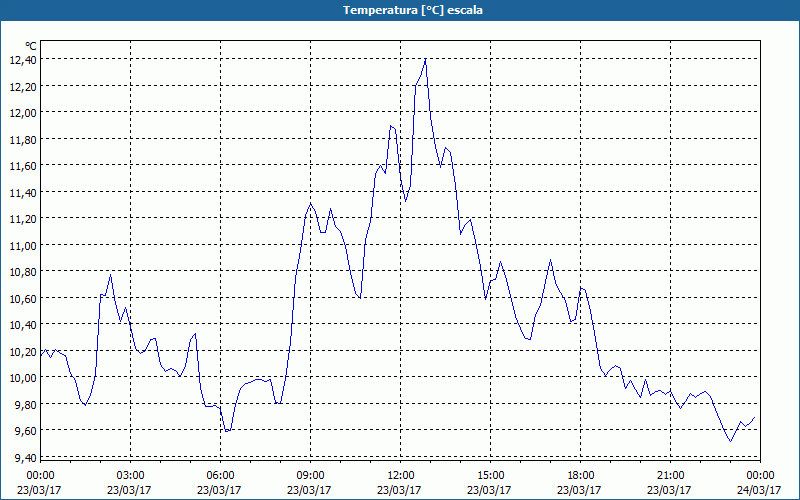Screen dimensions: 800x500
Task: Click the 12:00 time axis label
Action: pyautogui.click(x=401, y=476)
